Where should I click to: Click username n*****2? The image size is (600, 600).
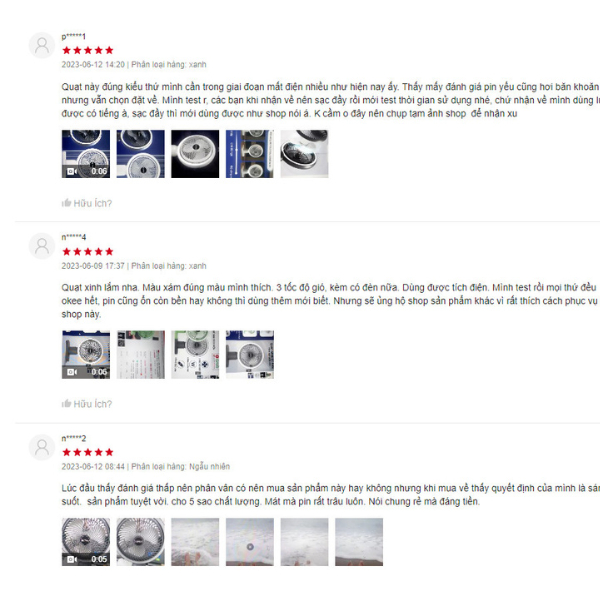click(x=73, y=439)
